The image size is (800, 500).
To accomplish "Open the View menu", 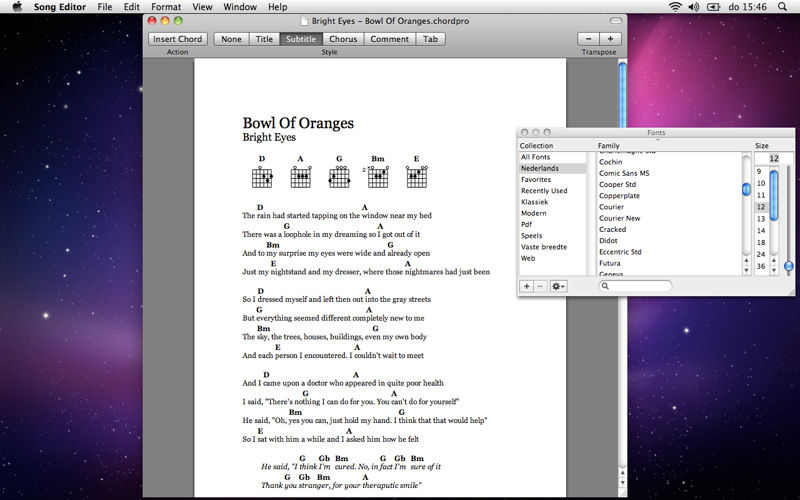I will (x=202, y=7).
